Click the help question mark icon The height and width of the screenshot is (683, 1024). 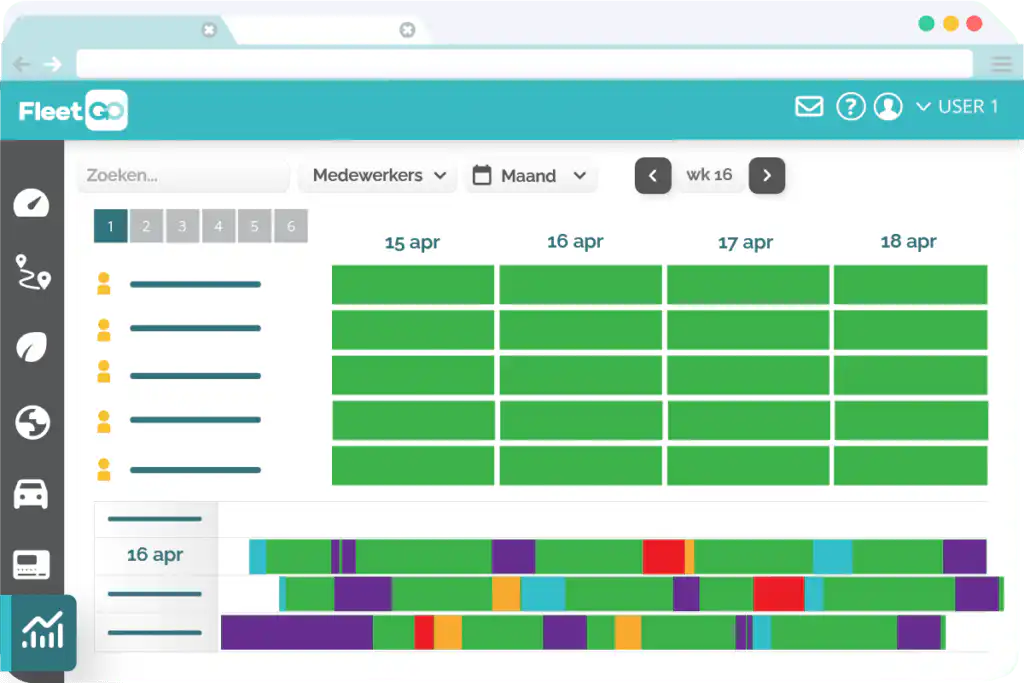click(850, 106)
